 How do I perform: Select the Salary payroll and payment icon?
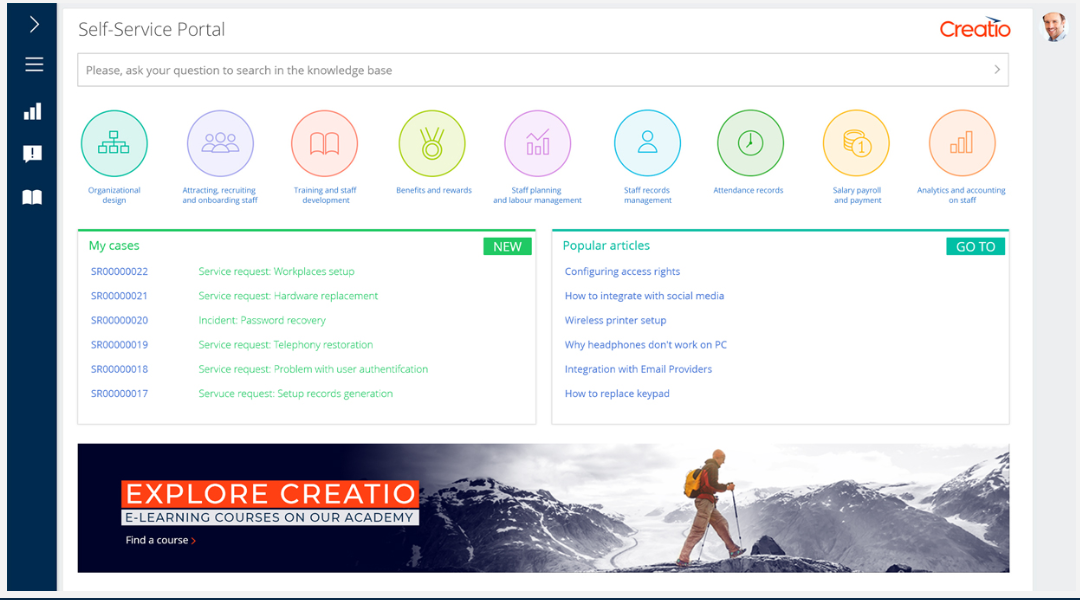click(856, 144)
